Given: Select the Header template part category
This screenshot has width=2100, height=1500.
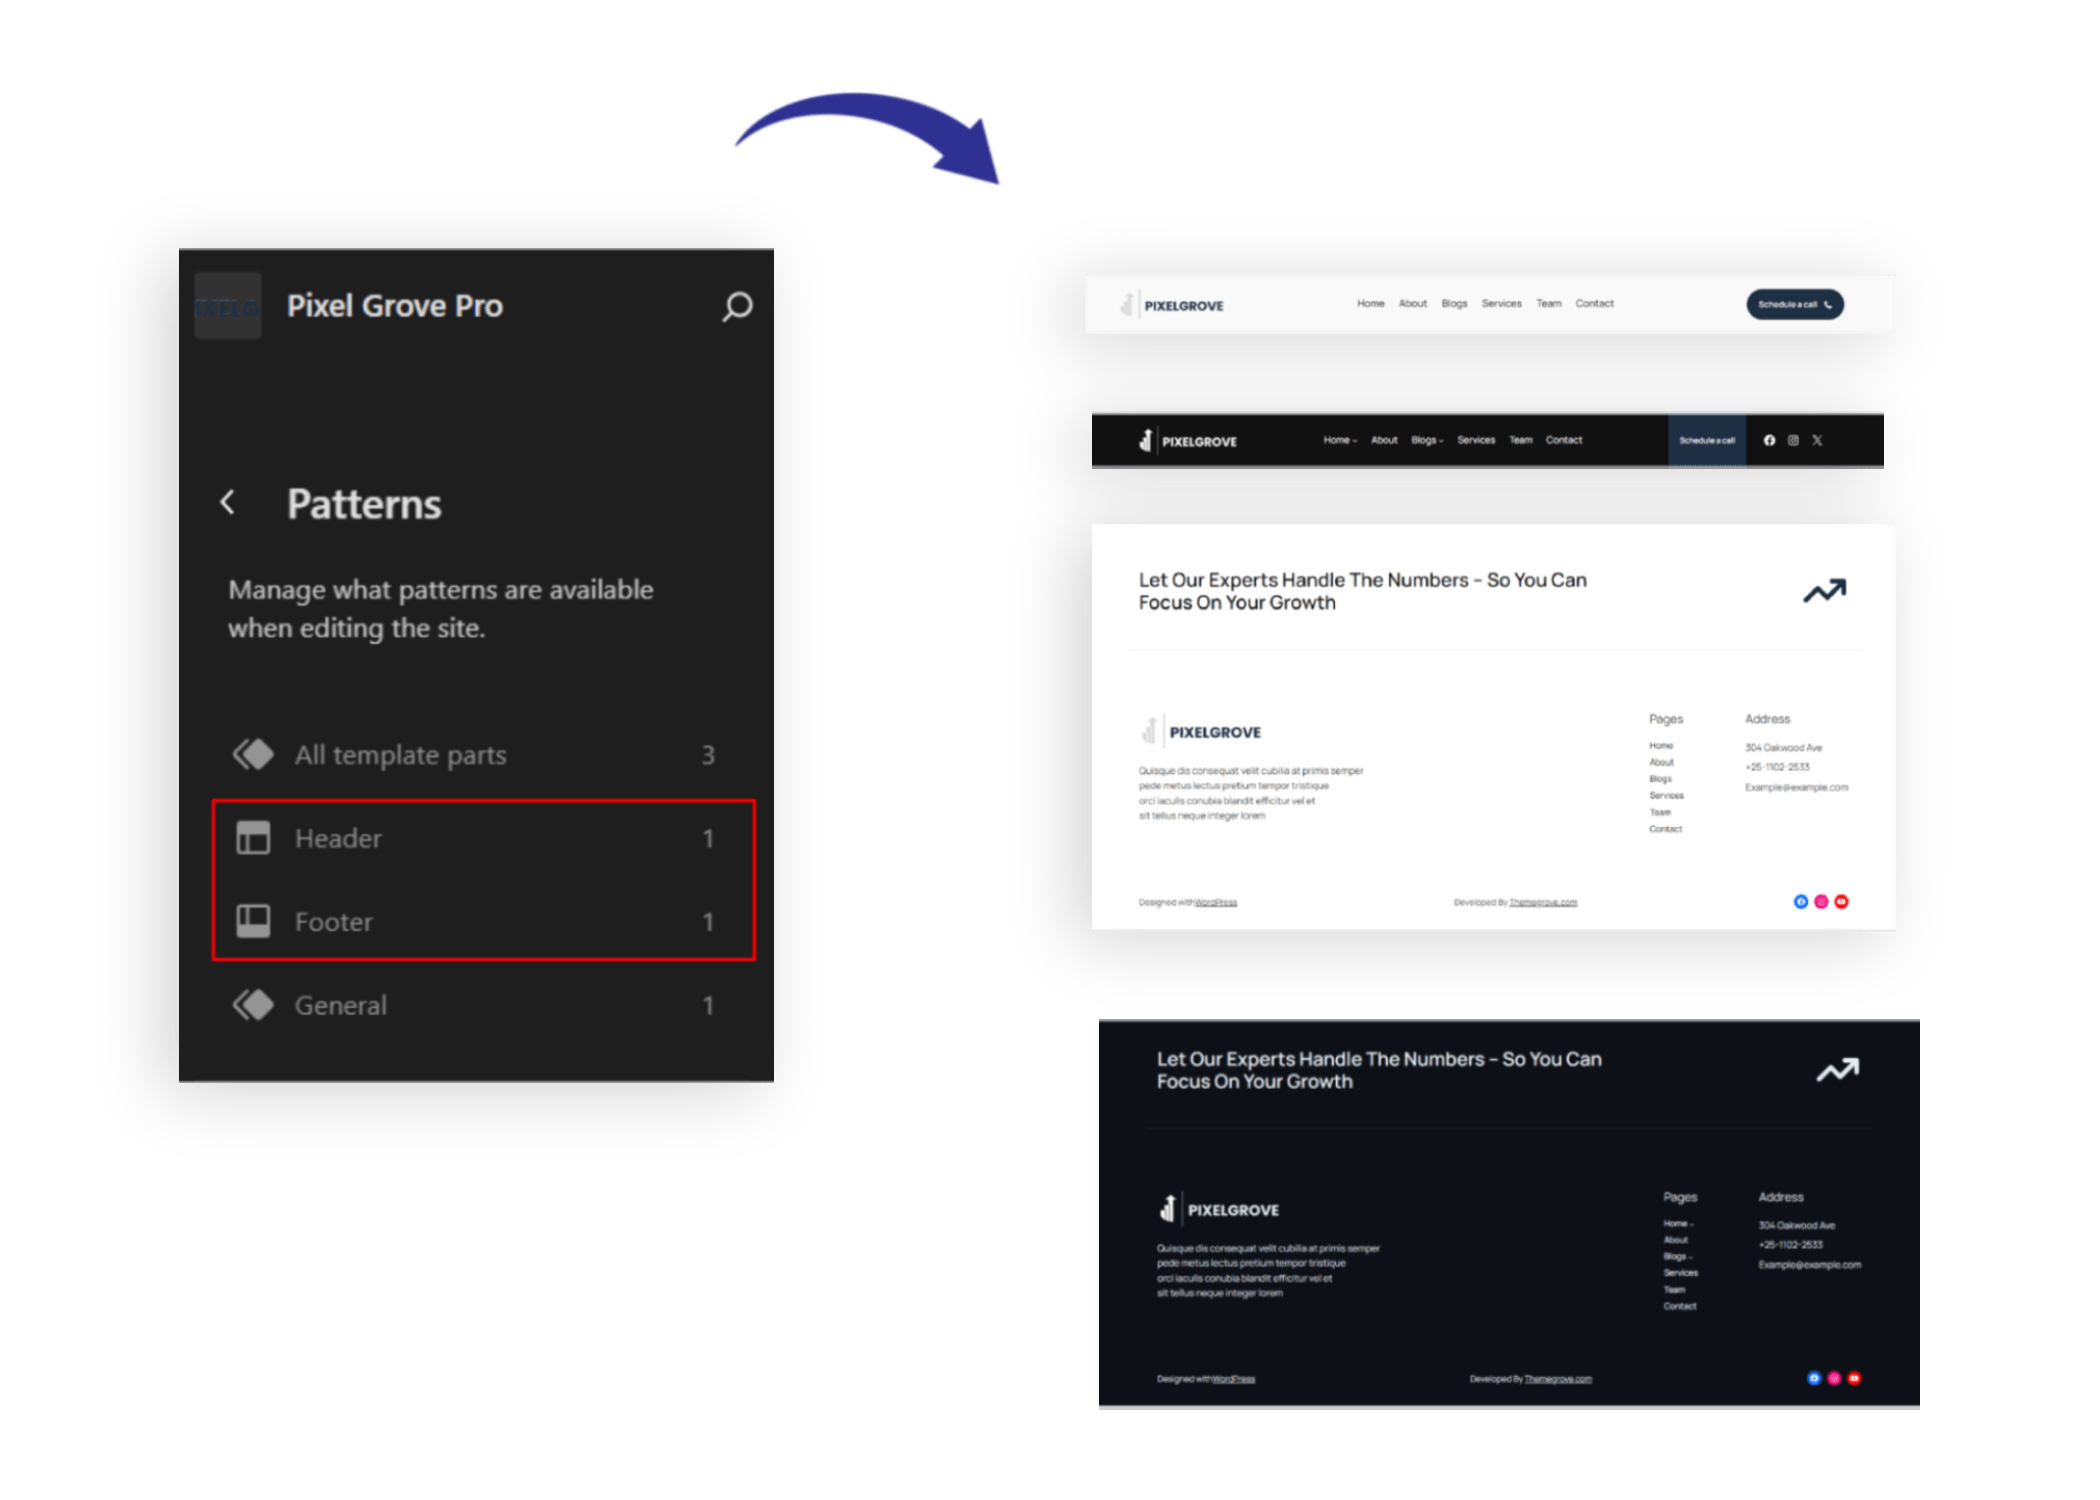Looking at the screenshot, I should click(338, 838).
